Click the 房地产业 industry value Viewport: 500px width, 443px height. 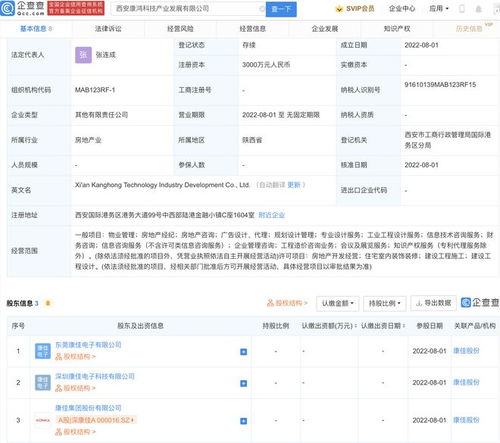tap(88, 140)
